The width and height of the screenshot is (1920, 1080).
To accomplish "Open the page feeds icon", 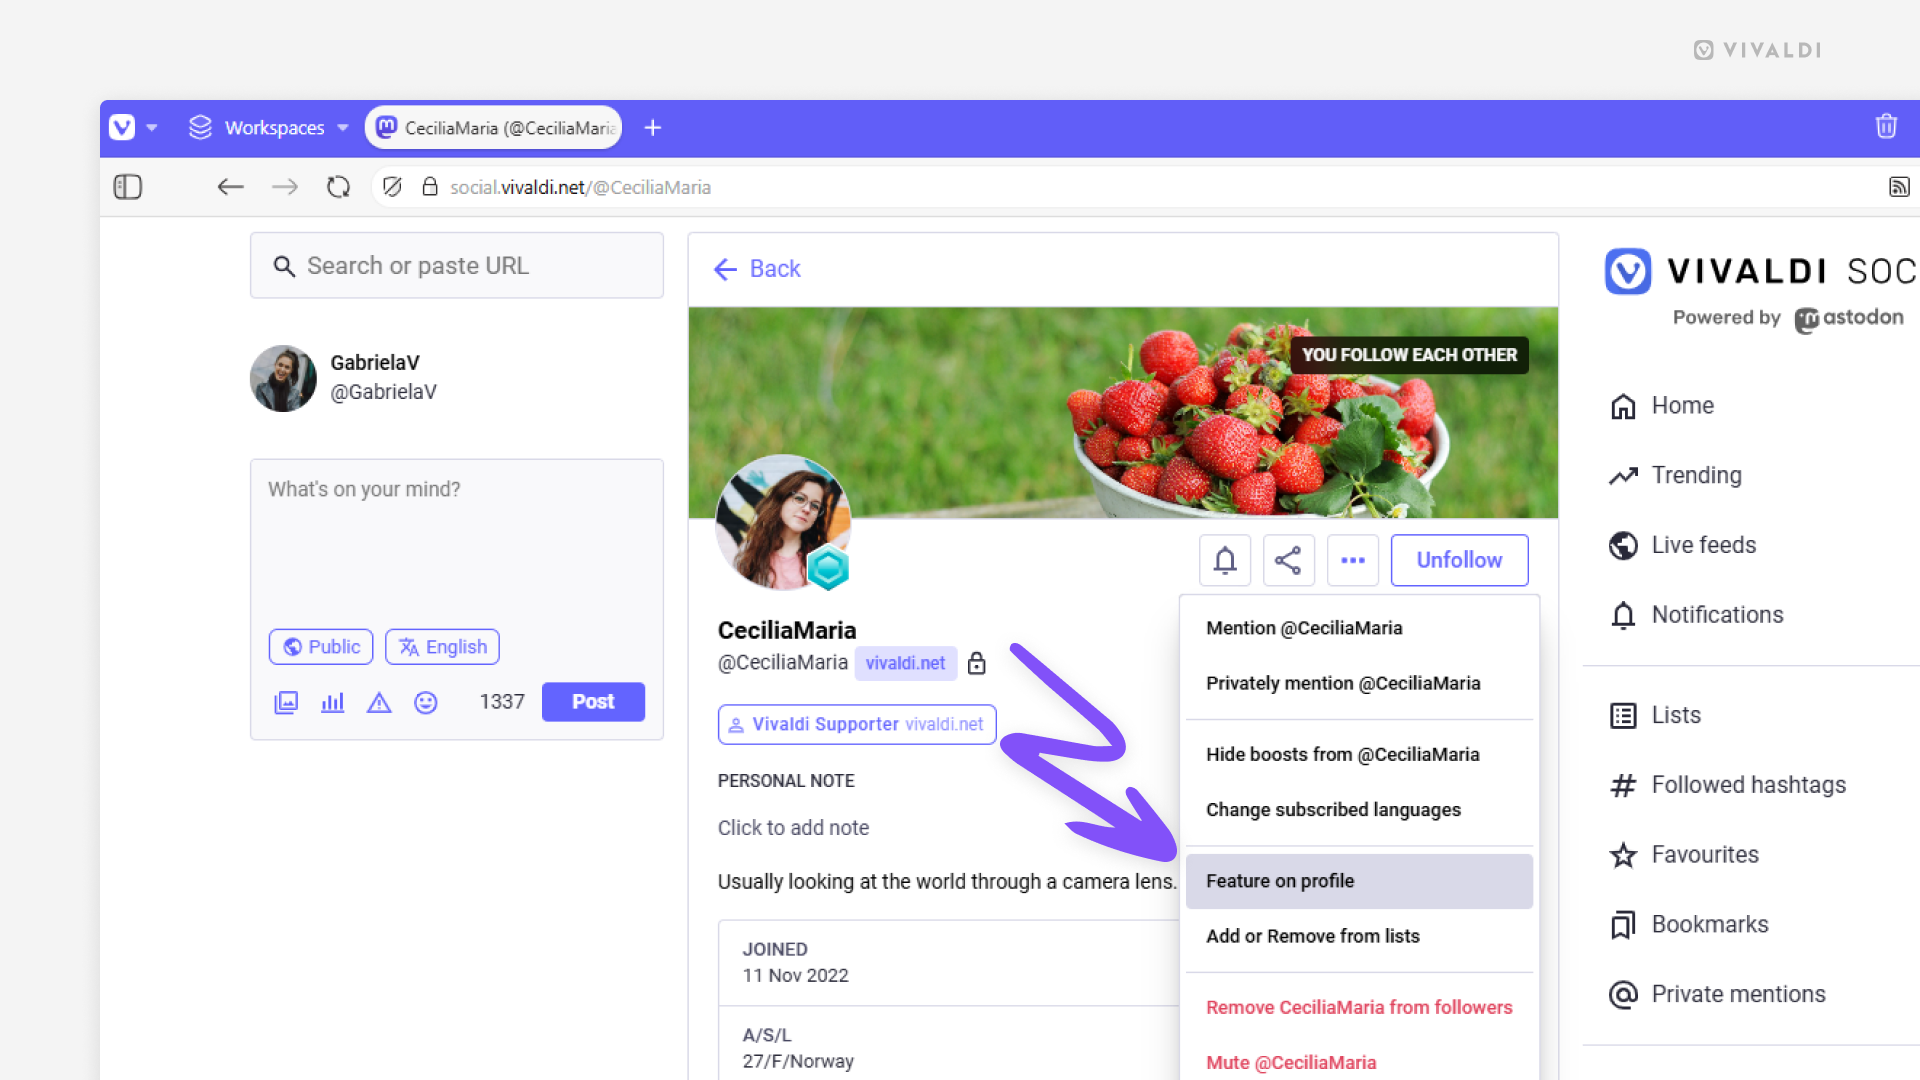I will (x=1898, y=187).
